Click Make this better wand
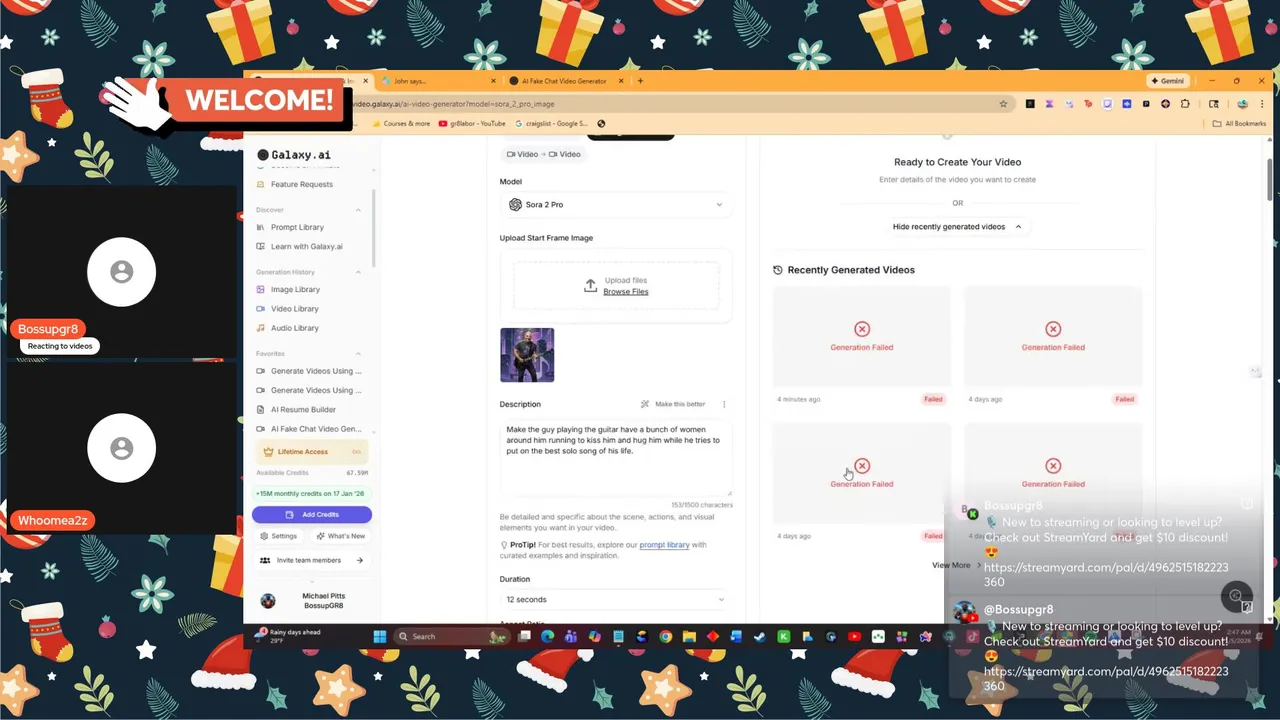The width and height of the screenshot is (1280, 720). pos(674,404)
